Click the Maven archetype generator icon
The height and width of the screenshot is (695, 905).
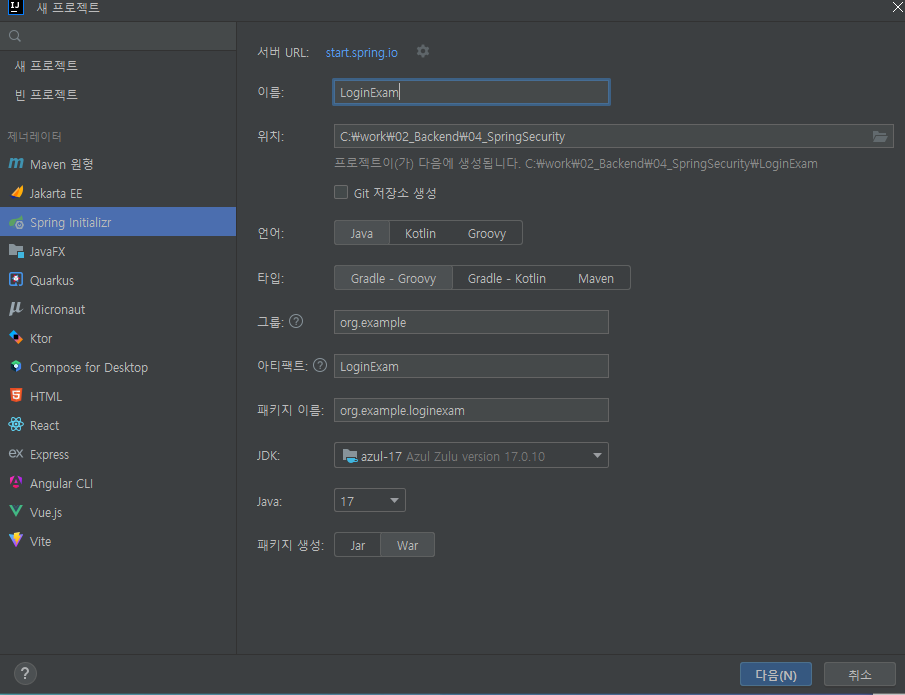pyautogui.click(x=16, y=164)
